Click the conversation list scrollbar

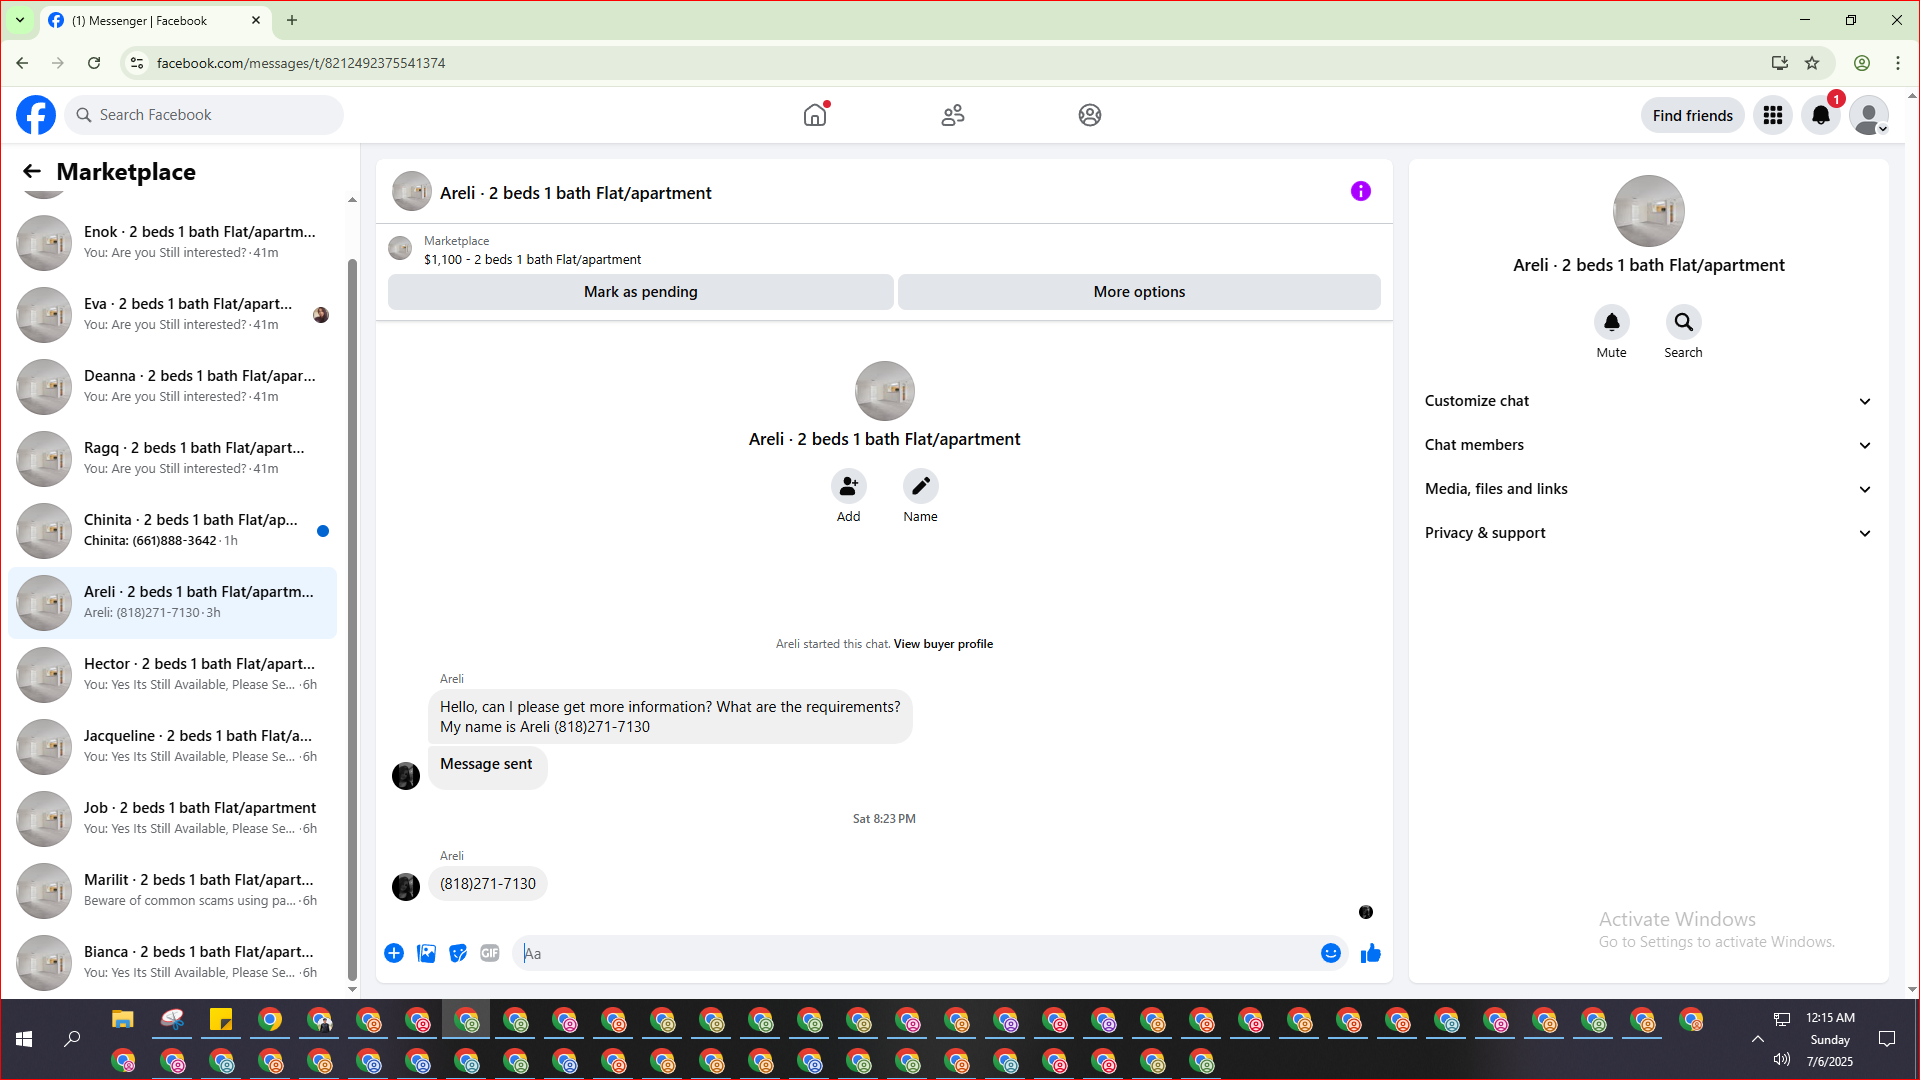click(x=352, y=620)
